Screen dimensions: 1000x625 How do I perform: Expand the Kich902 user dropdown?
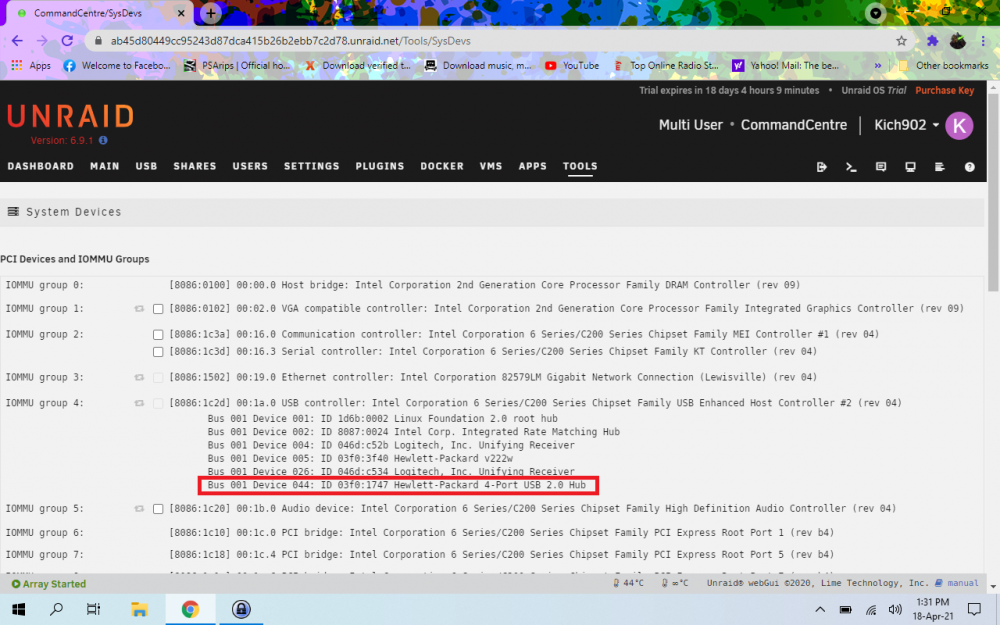(x=906, y=125)
